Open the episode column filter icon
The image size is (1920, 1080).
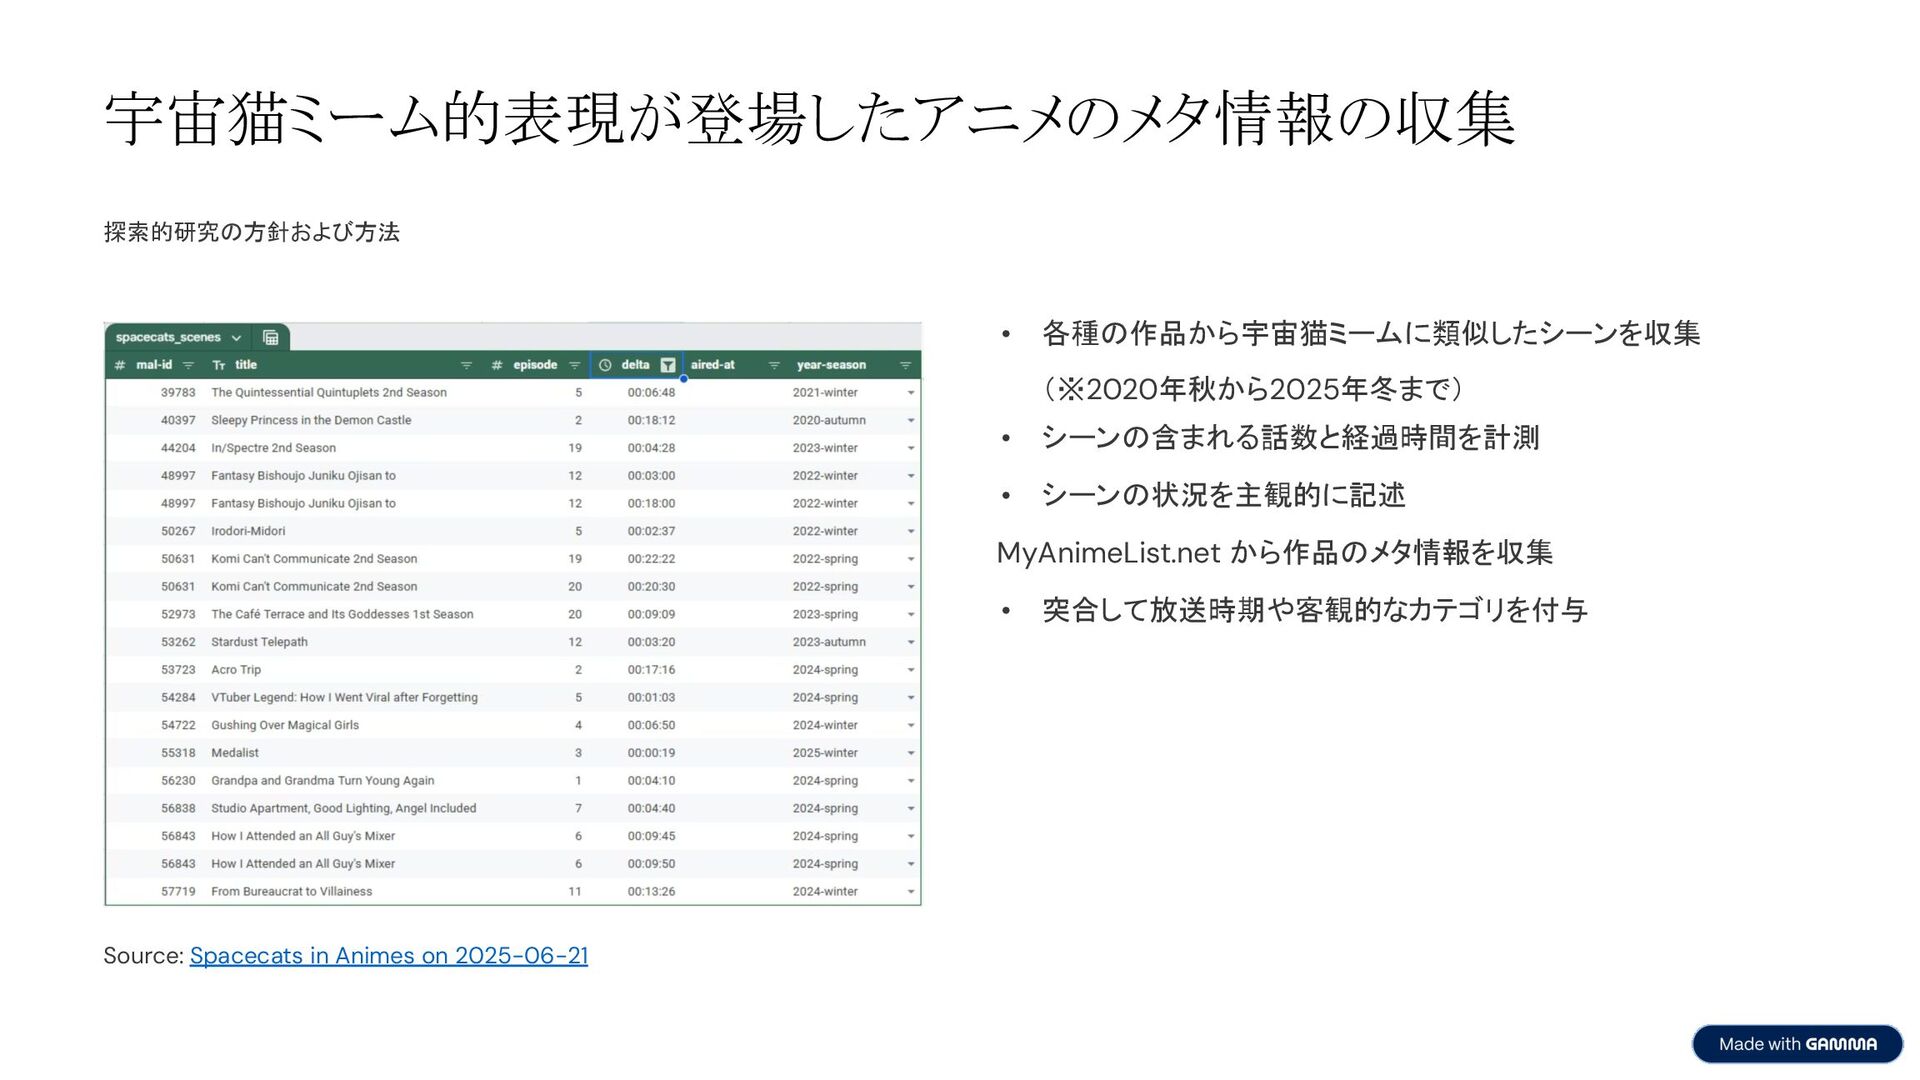575,366
